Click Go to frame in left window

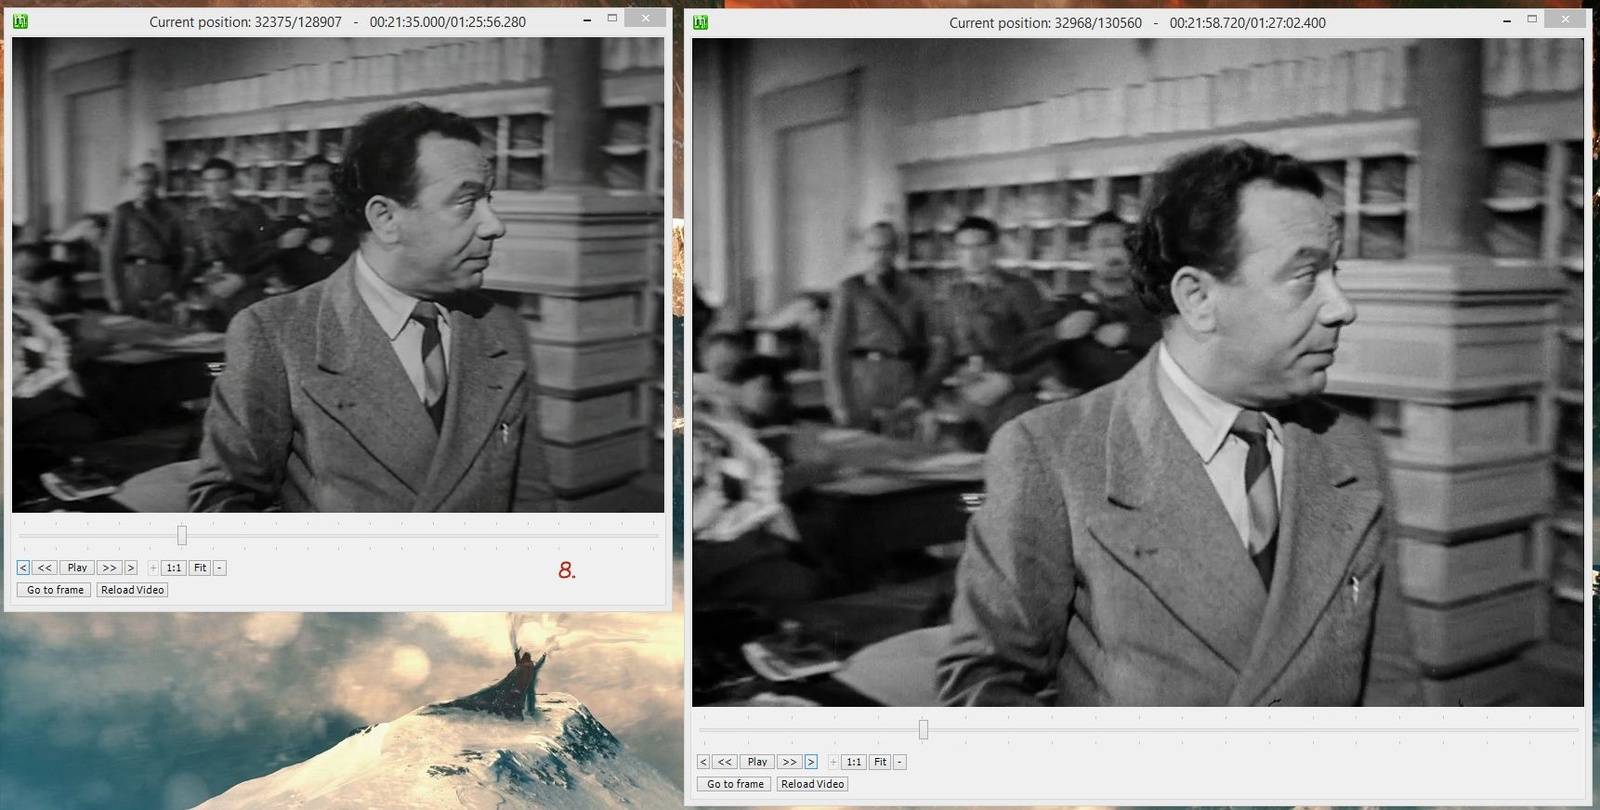tap(55, 590)
